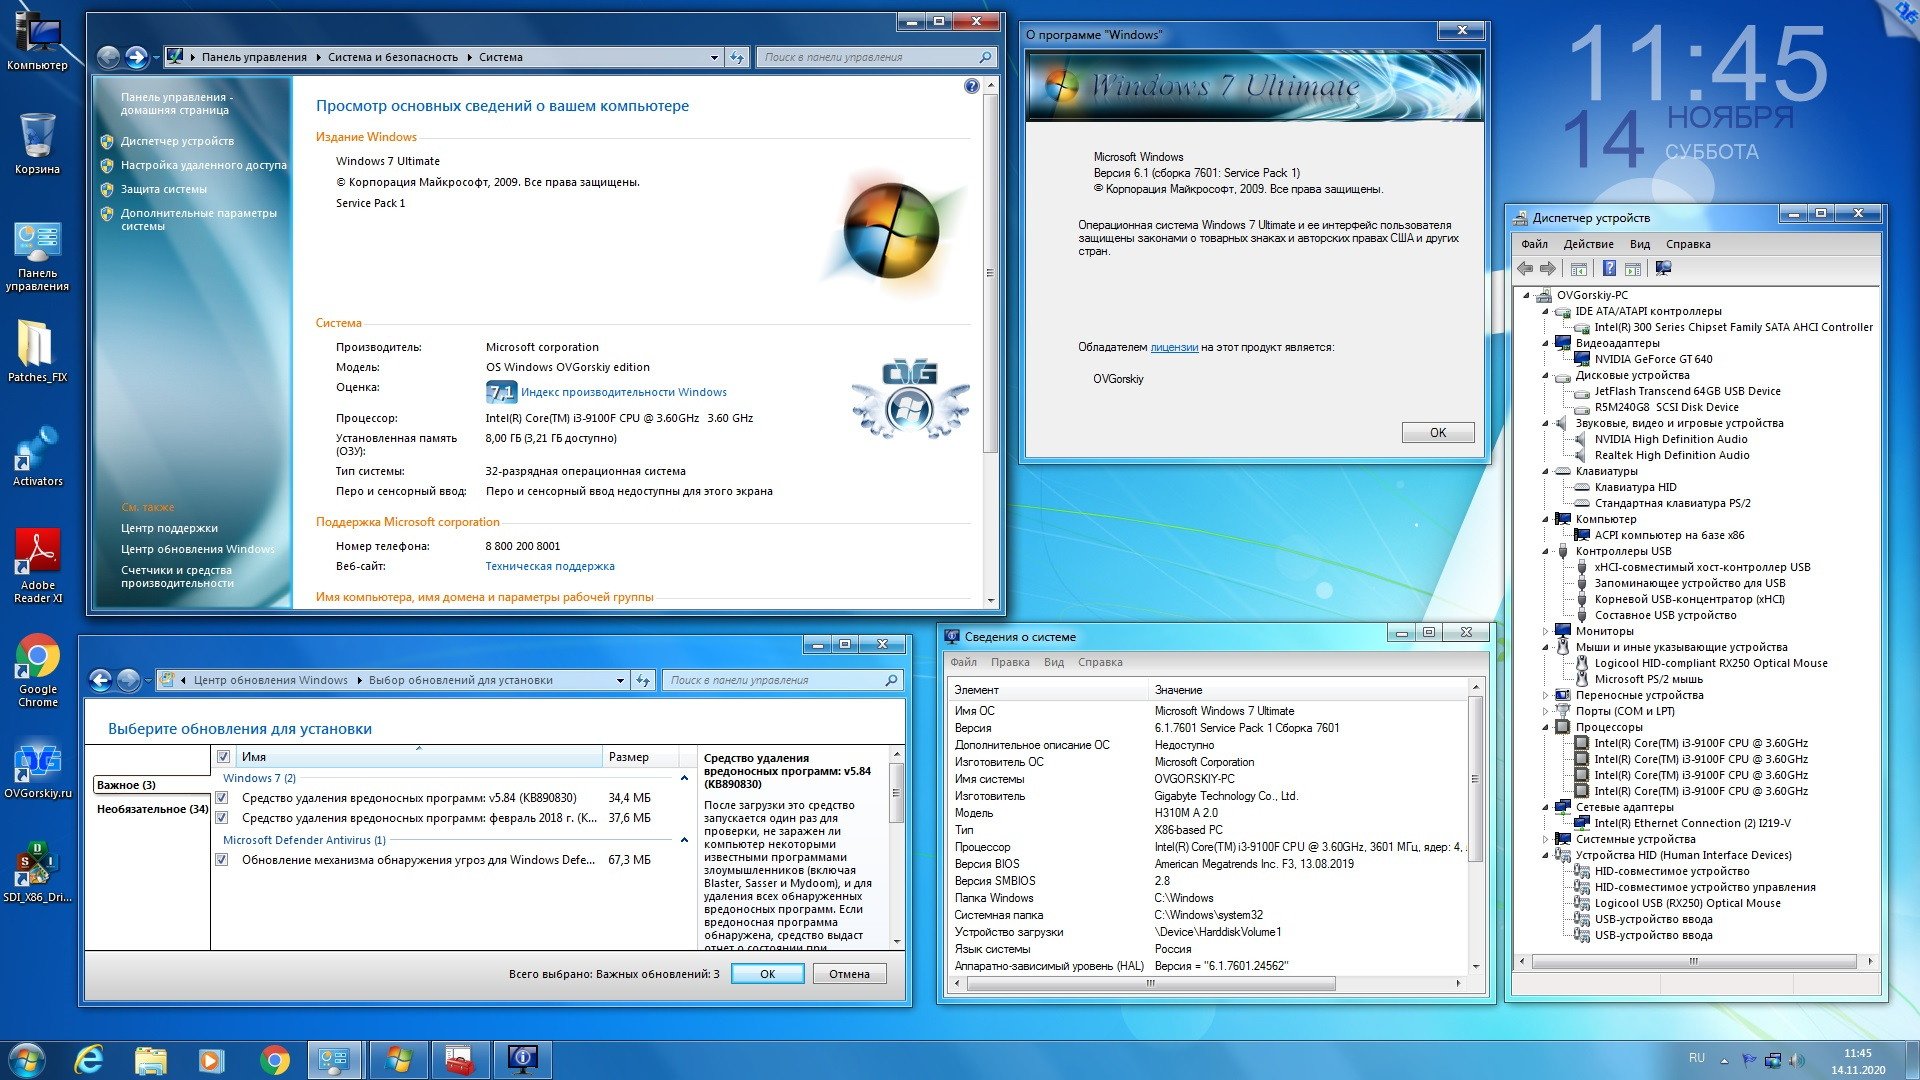1920x1080 pixels.
Task: Select NVIDIA GeForce GT 640 device
Action: tap(1653, 359)
